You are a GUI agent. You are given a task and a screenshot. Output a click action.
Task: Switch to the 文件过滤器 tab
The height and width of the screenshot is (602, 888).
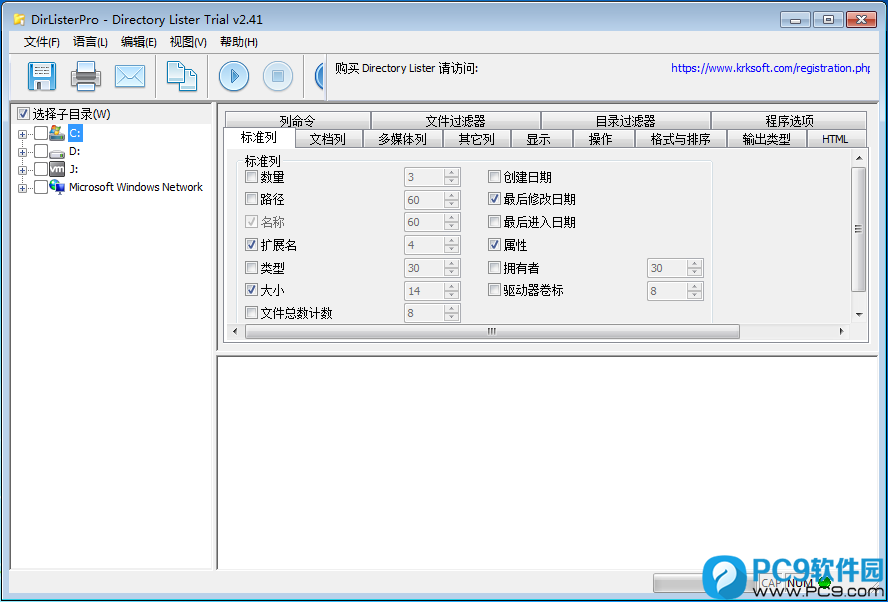(455, 121)
